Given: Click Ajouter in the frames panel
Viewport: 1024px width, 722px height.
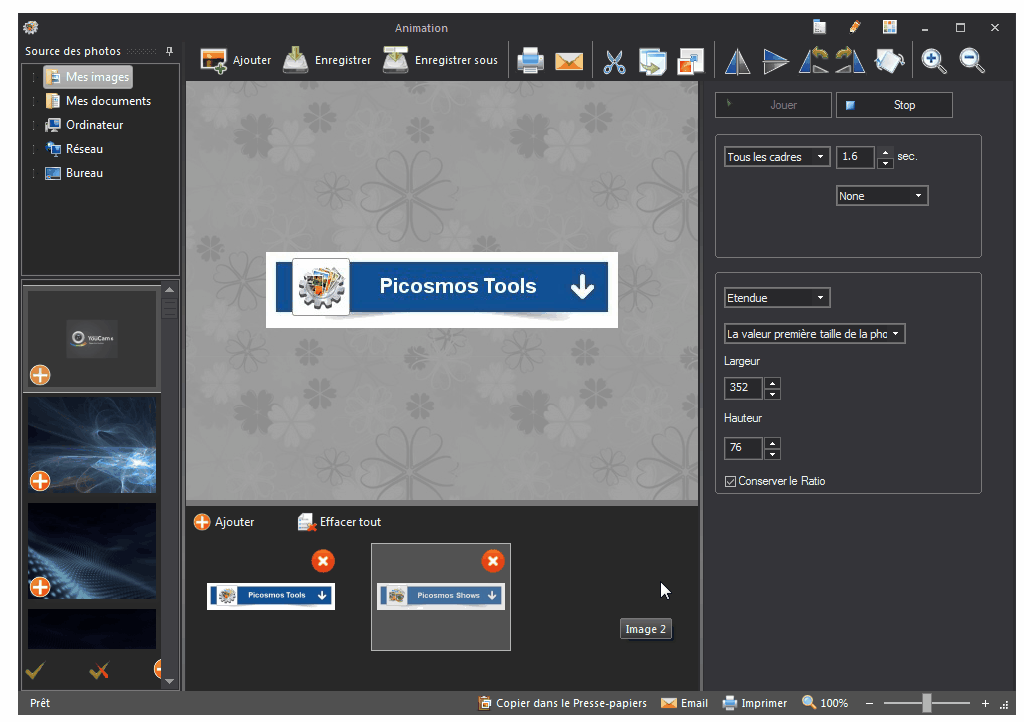Looking at the screenshot, I should 224,522.
